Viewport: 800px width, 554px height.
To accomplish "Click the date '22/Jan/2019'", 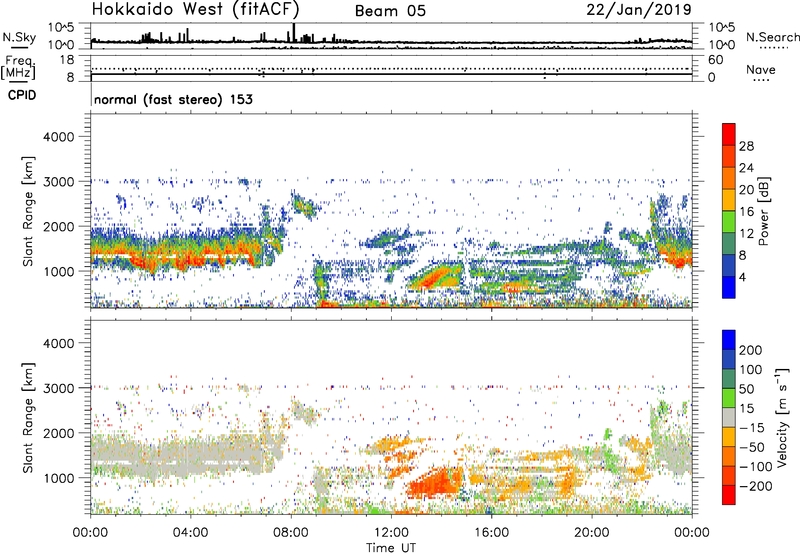I will [x=639, y=10].
